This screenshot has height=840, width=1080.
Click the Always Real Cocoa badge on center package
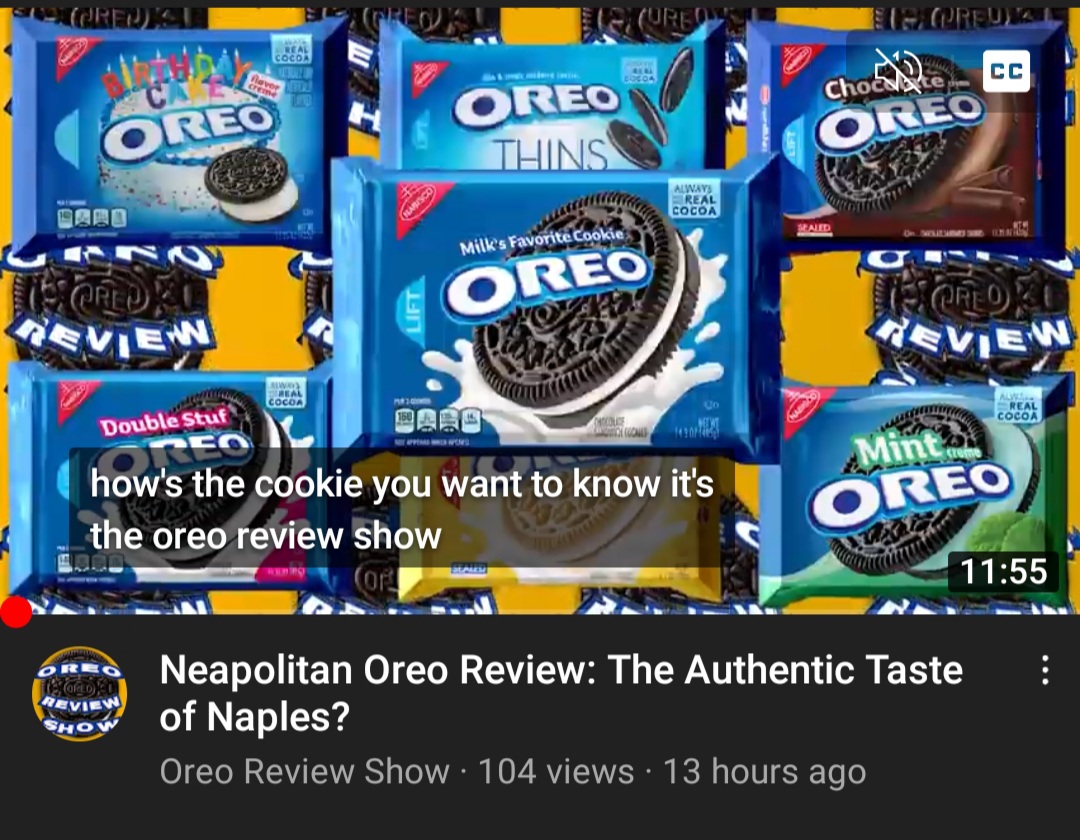pos(694,200)
